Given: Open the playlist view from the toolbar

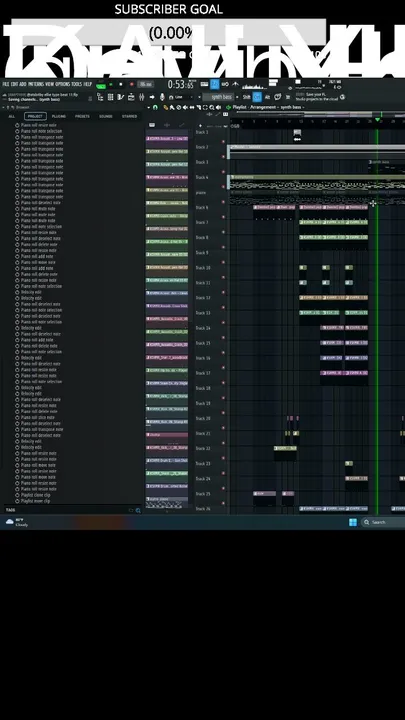Looking at the screenshot, I should [100, 97].
